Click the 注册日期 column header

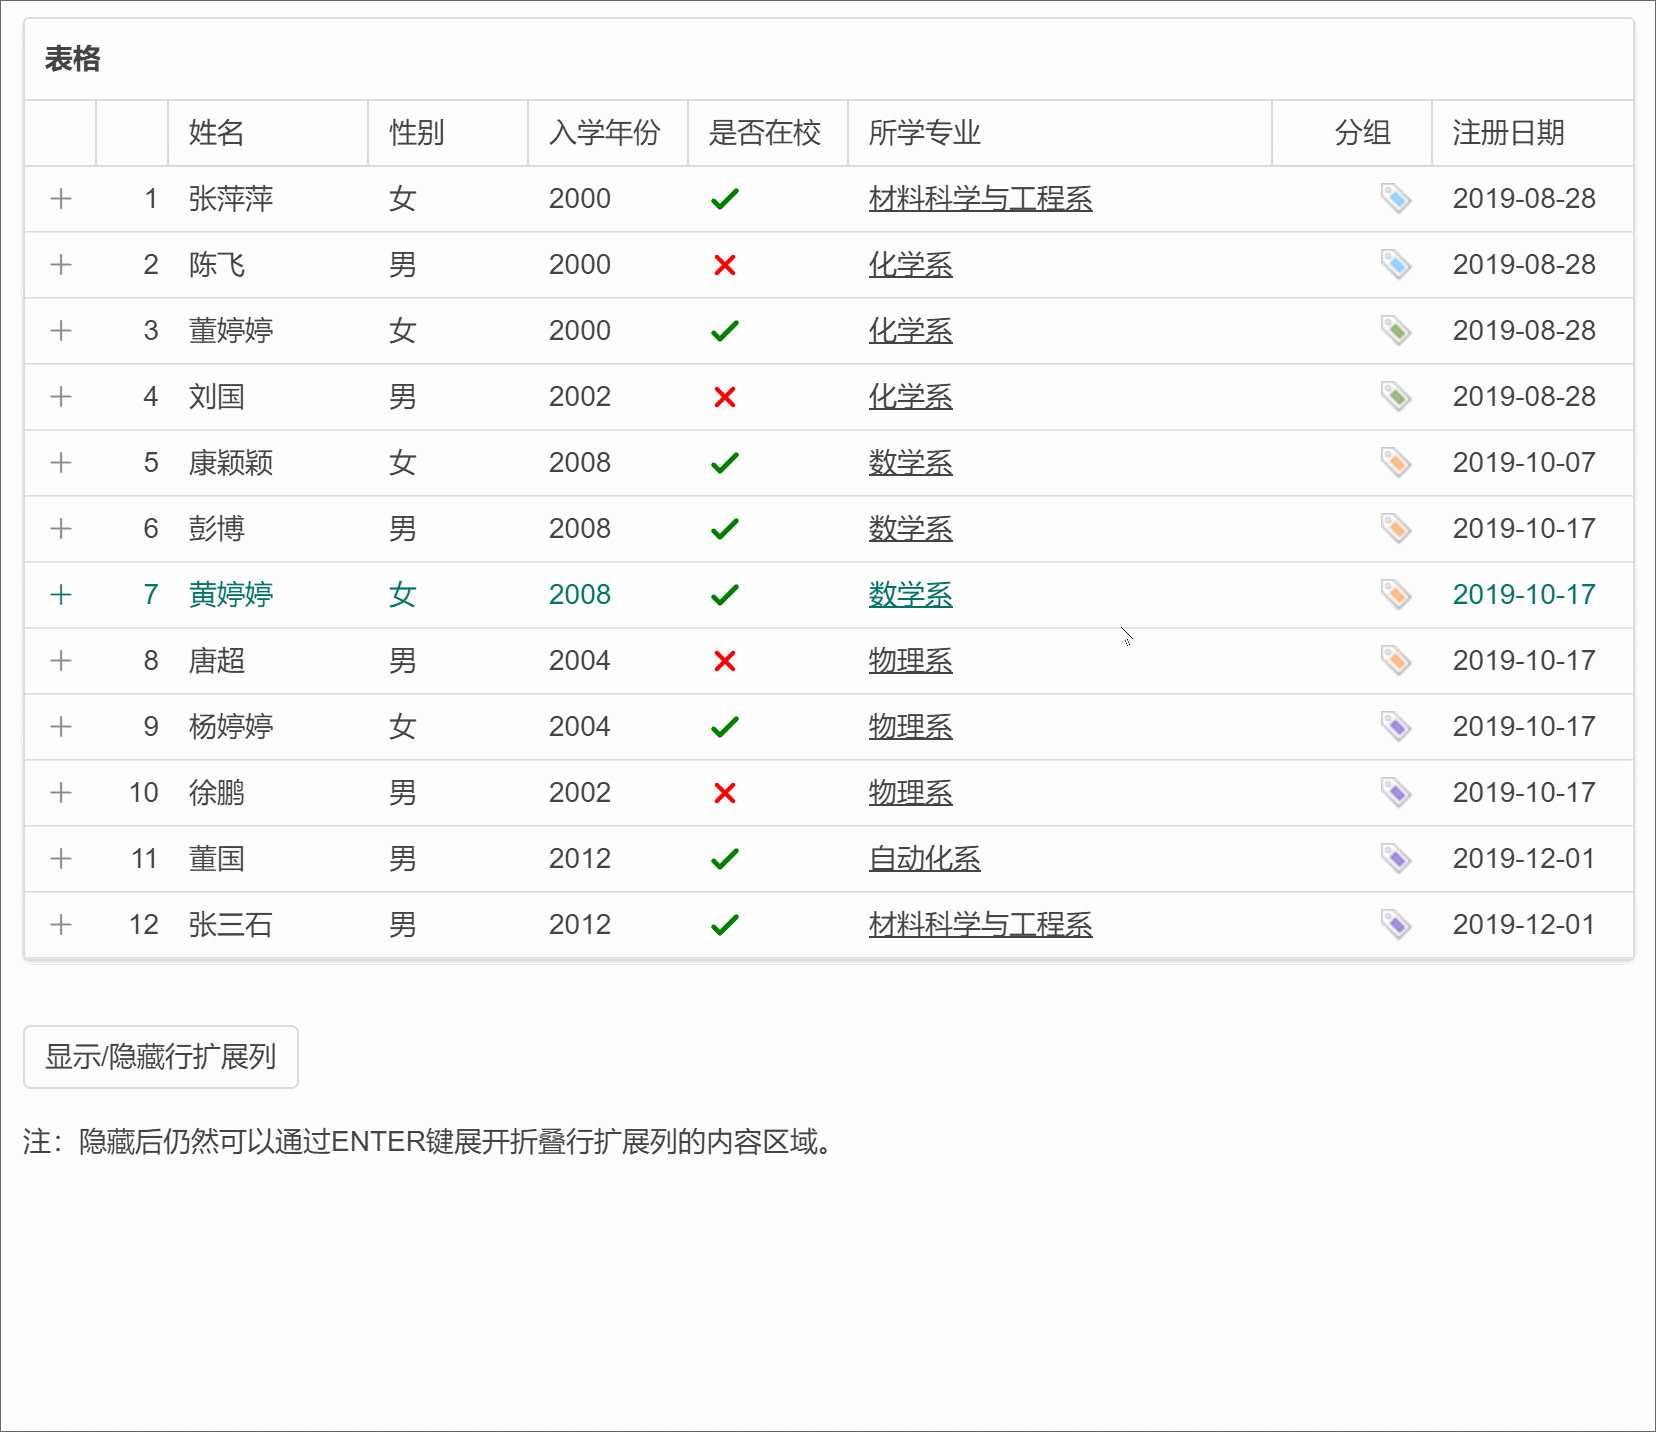pos(1533,133)
